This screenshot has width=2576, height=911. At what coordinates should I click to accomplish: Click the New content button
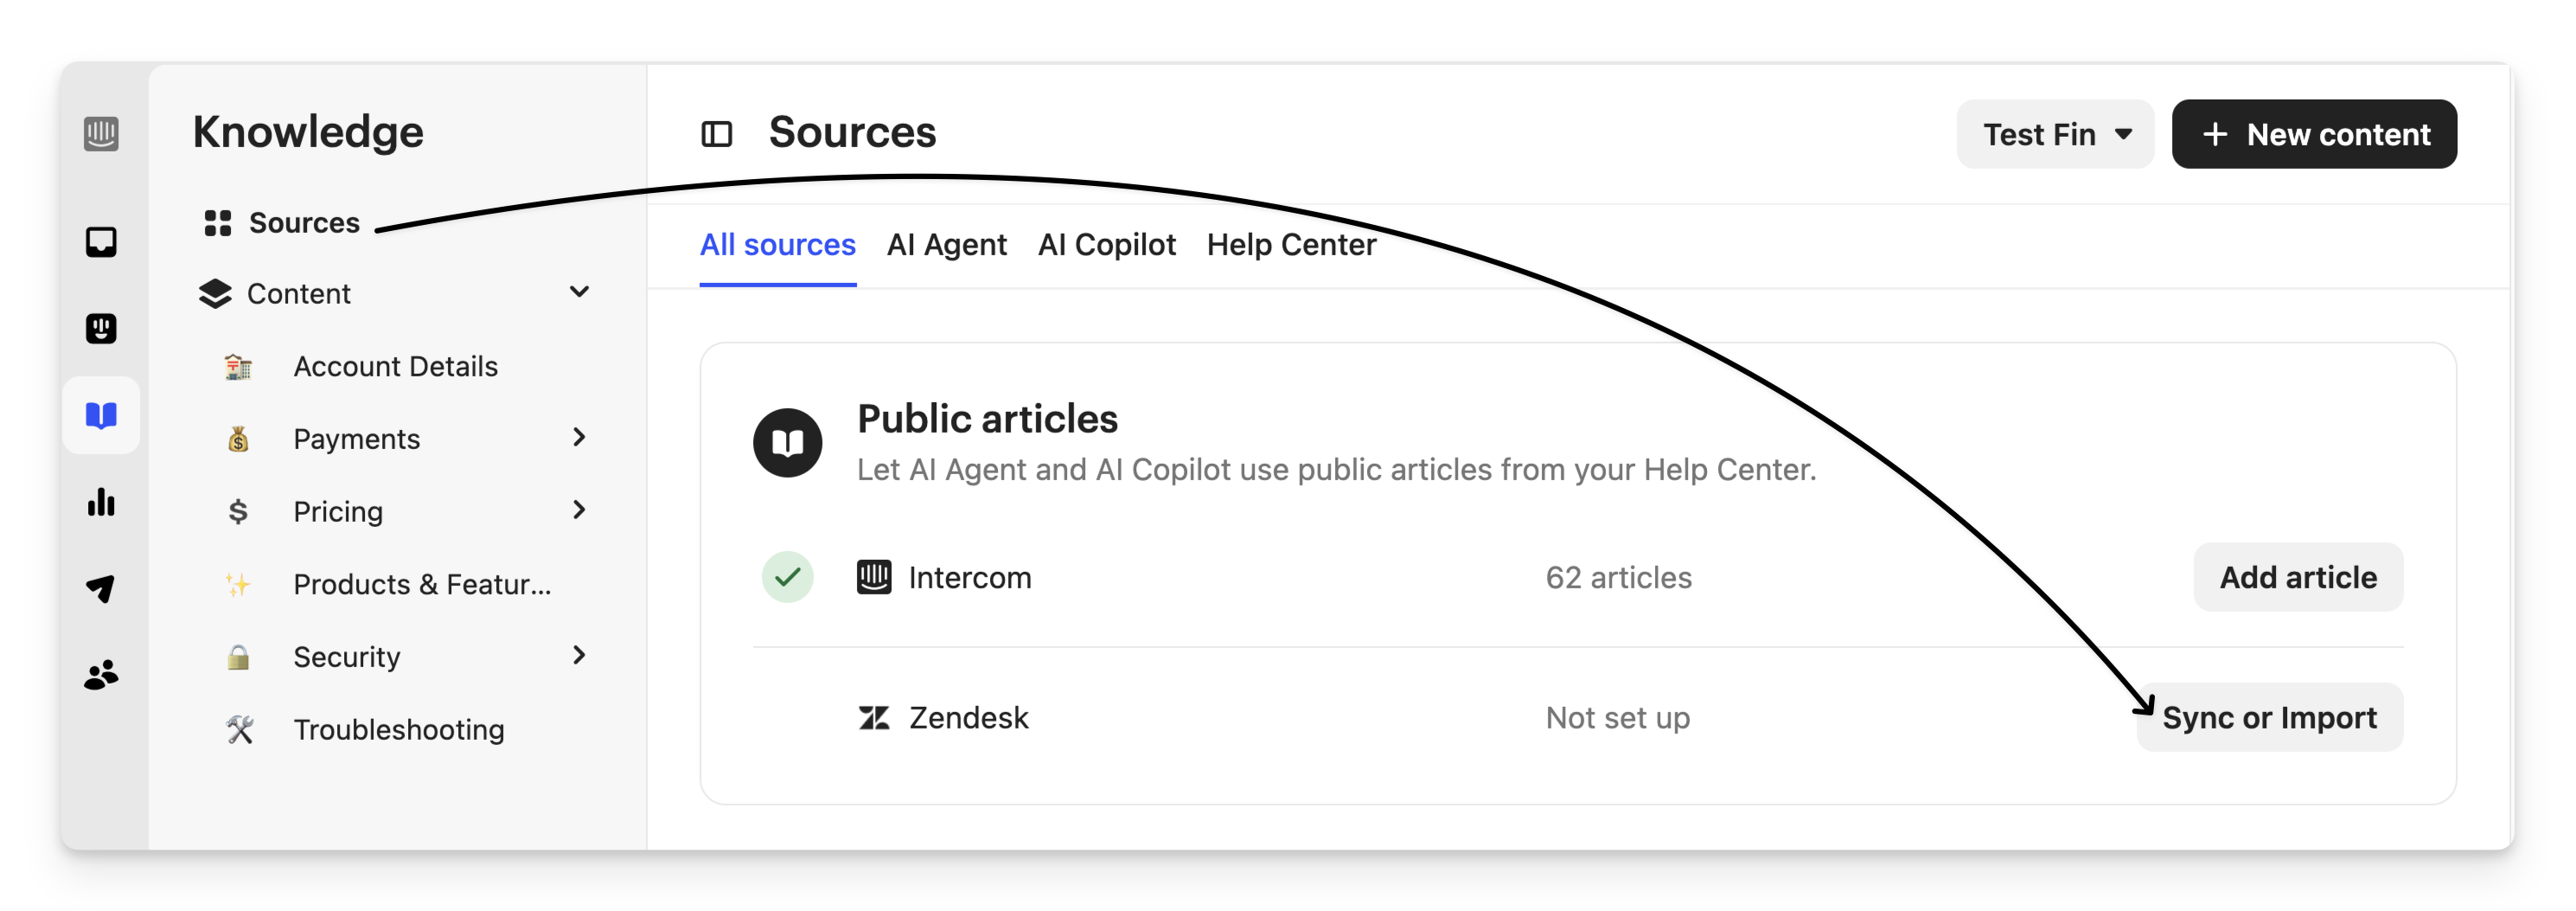click(x=2313, y=134)
